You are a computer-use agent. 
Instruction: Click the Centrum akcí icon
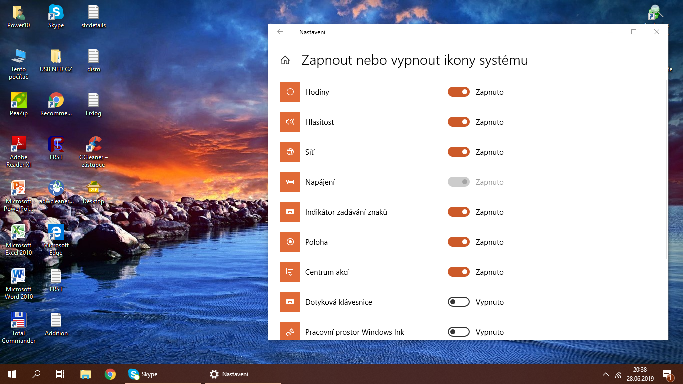click(x=290, y=272)
